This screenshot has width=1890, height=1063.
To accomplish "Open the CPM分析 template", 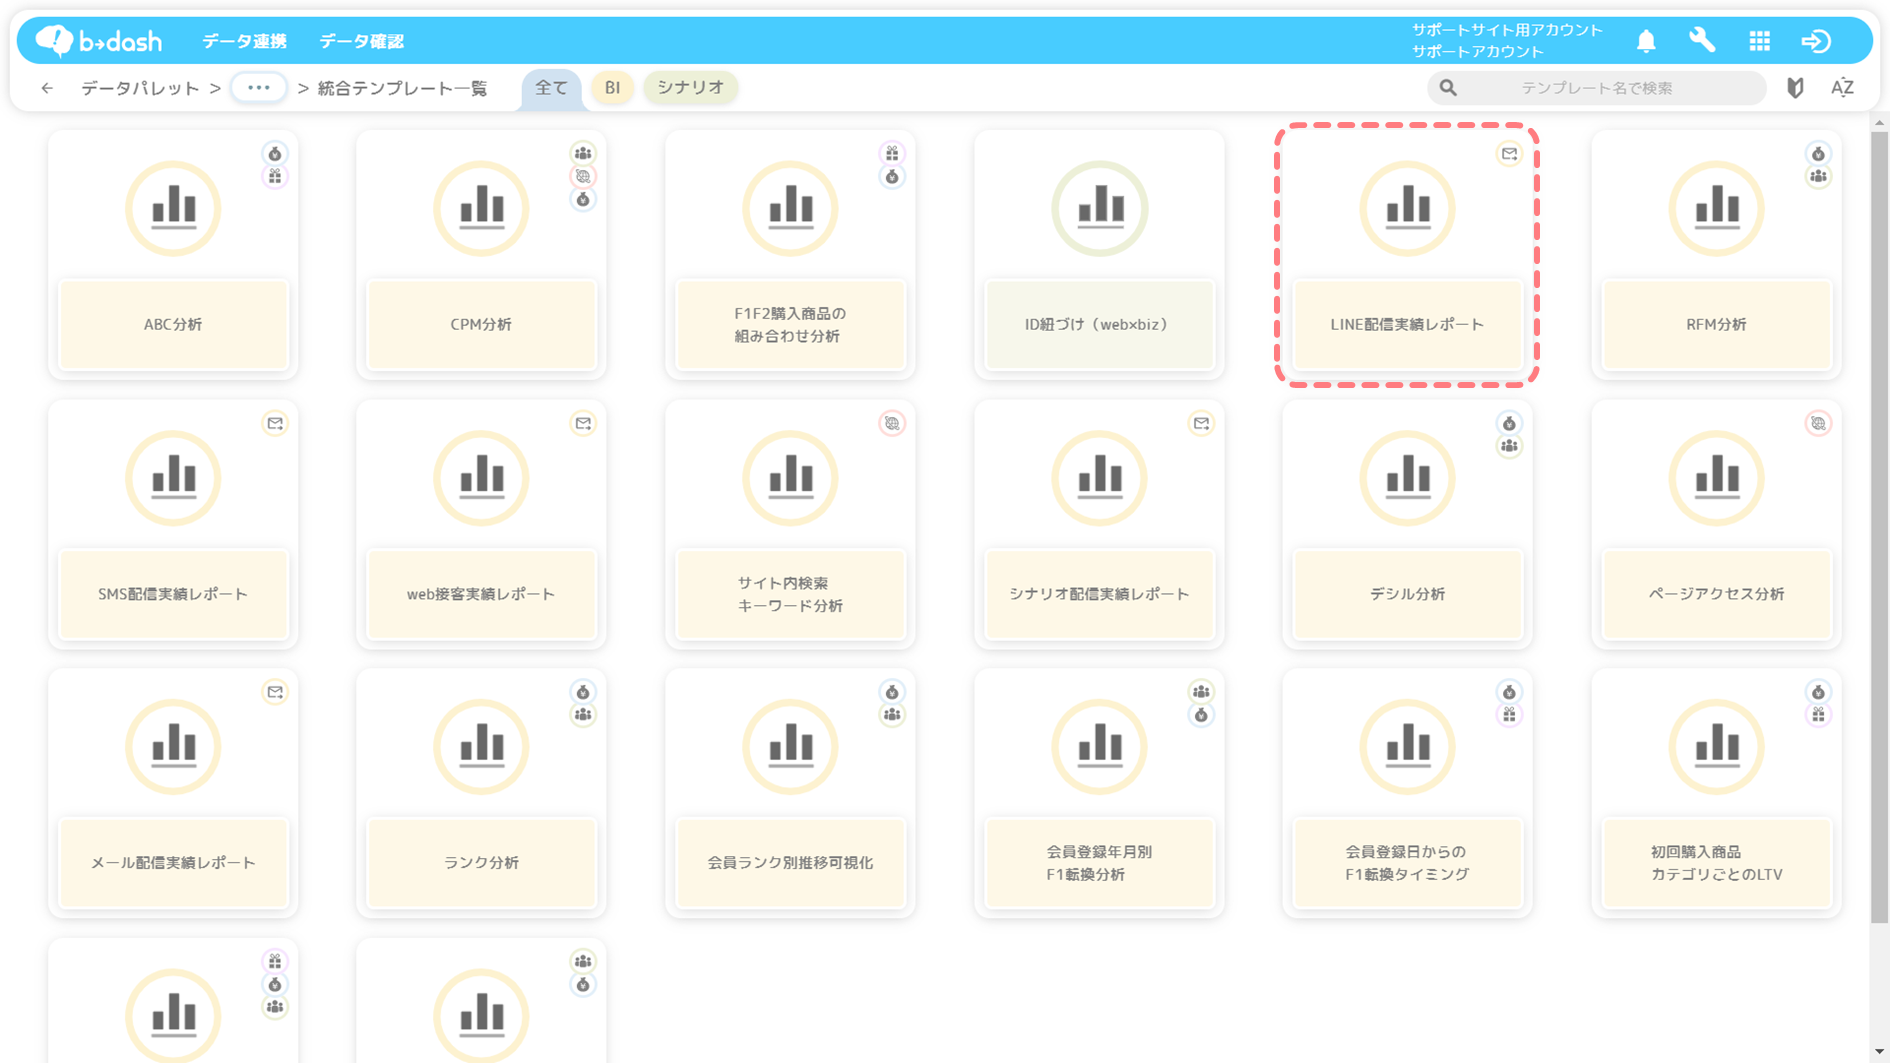I will pos(481,325).
